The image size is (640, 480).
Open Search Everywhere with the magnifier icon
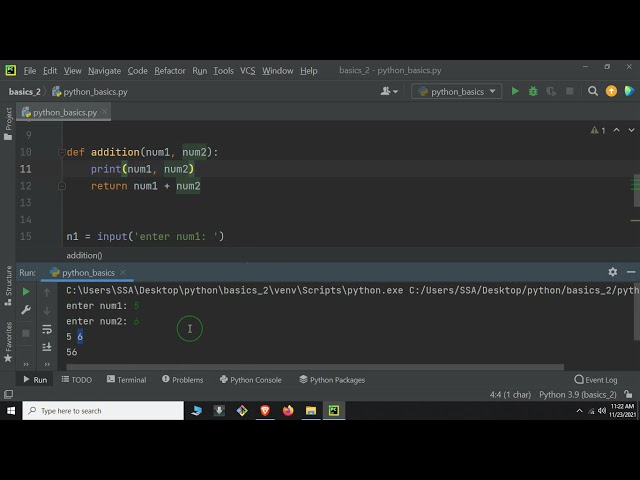point(593,91)
